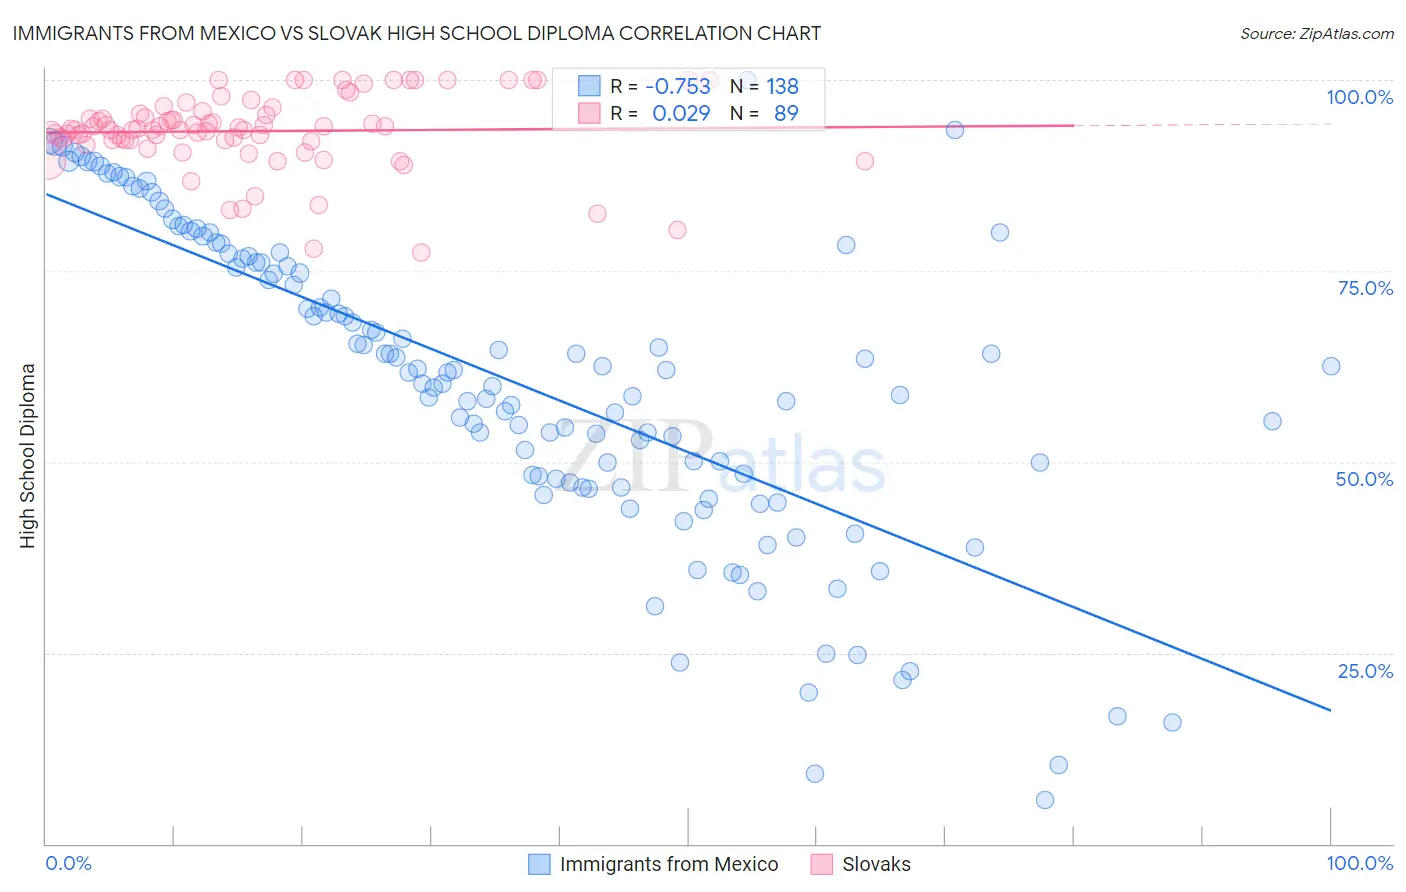Image resolution: width=1406 pixels, height=892 pixels.
Task: Select the Immigrants from Mexico legend label
Action: click(669, 864)
